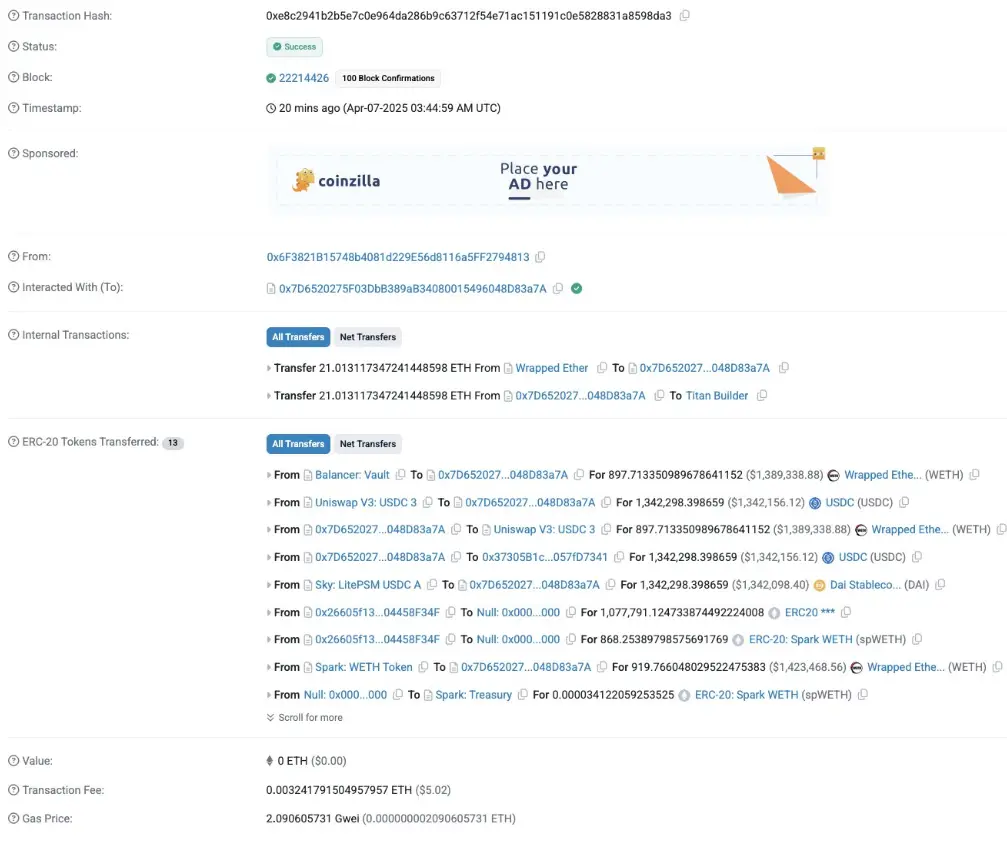Copy the Spark: Treasury address
This screenshot has height=841, width=1007.
click(522, 695)
